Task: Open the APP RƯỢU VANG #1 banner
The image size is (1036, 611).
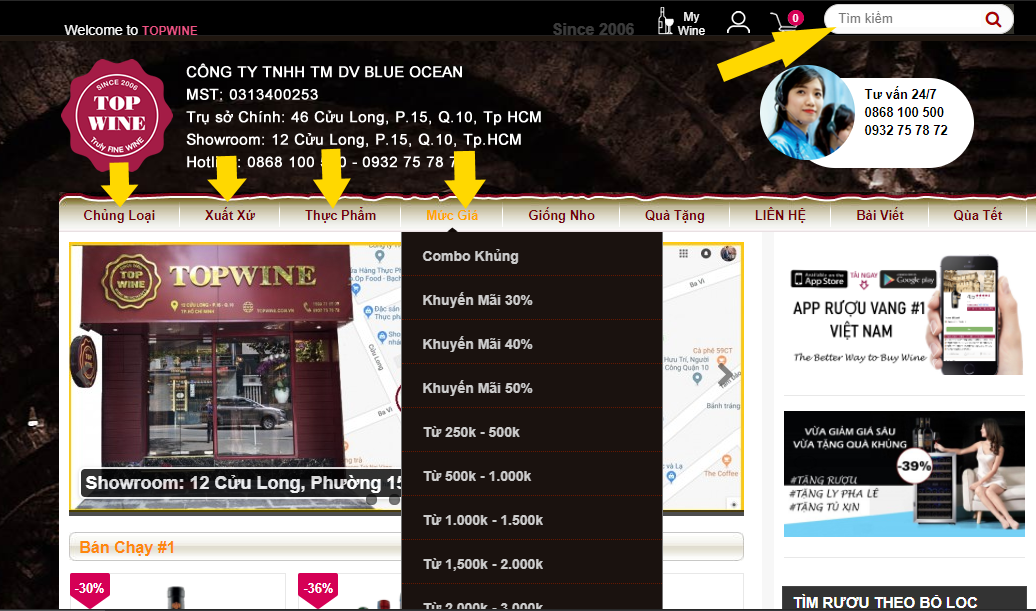Action: [x=904, y=315]
